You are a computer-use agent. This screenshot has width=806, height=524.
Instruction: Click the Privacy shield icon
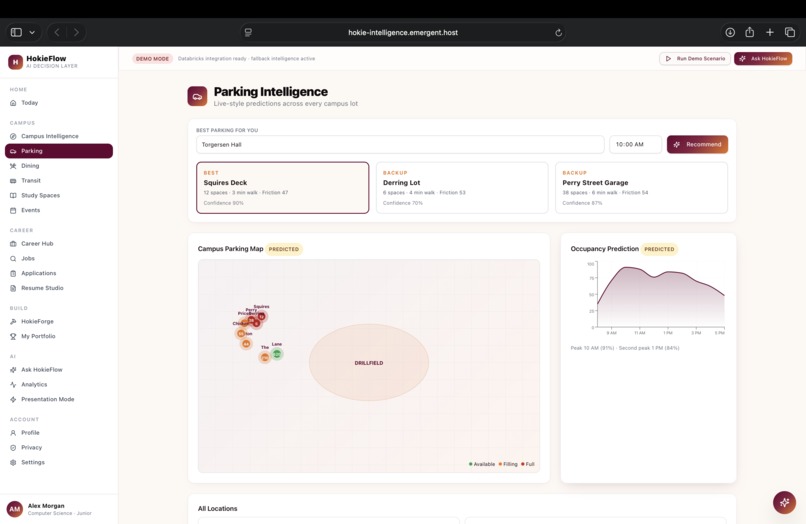[13, 448]
